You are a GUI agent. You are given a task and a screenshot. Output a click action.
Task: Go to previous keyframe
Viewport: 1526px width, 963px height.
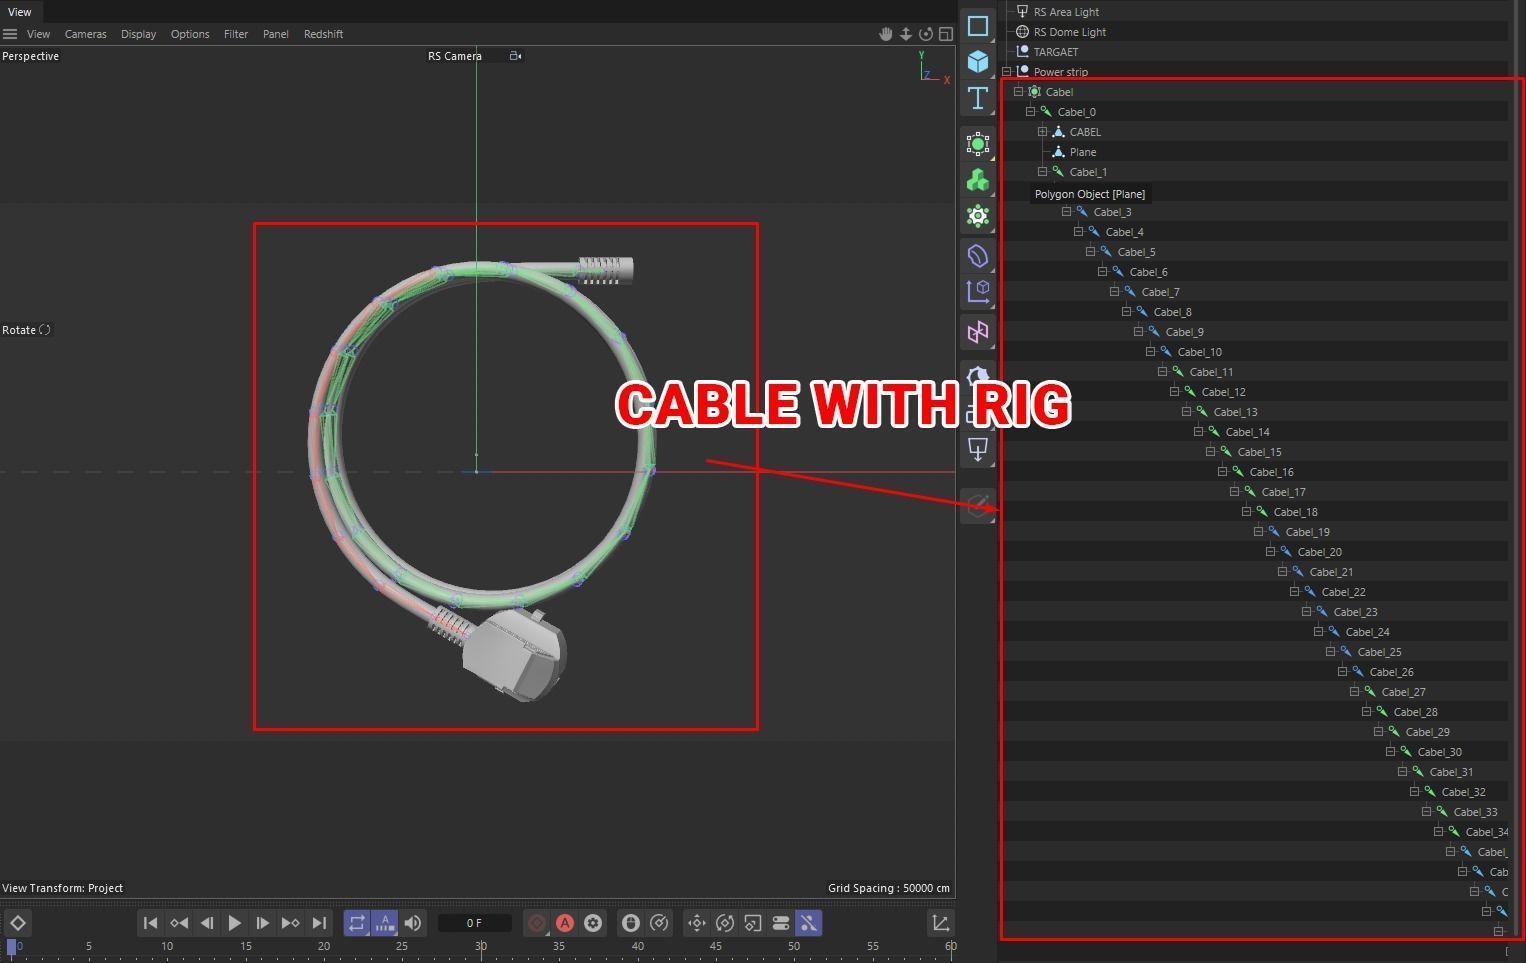pos(179,923)
